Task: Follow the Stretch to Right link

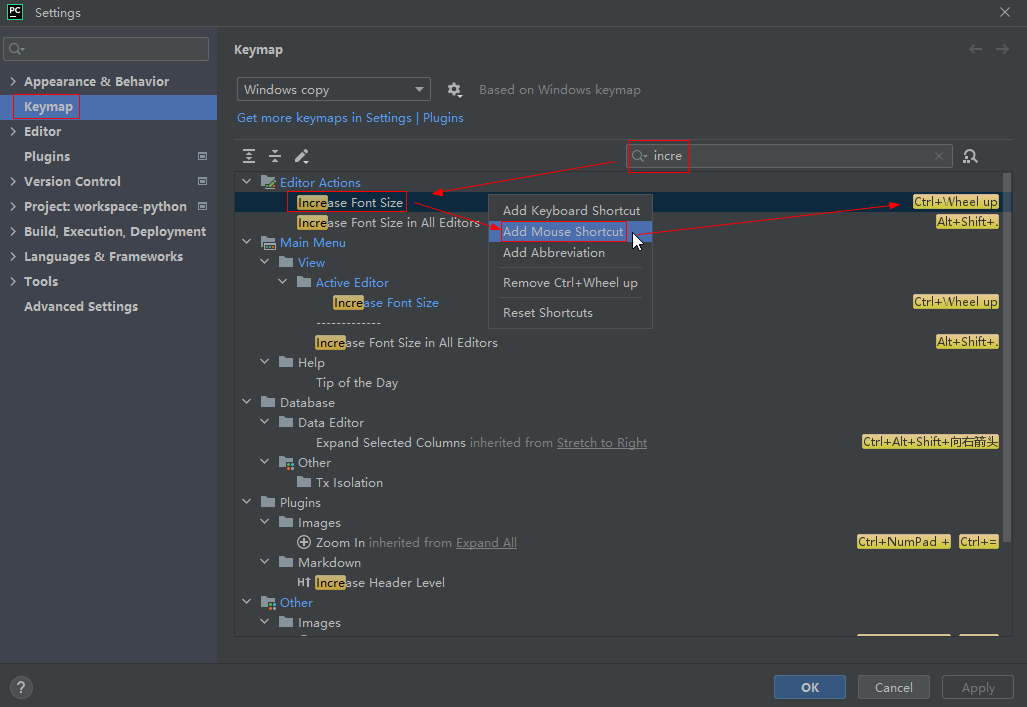Action: point(601,442)
